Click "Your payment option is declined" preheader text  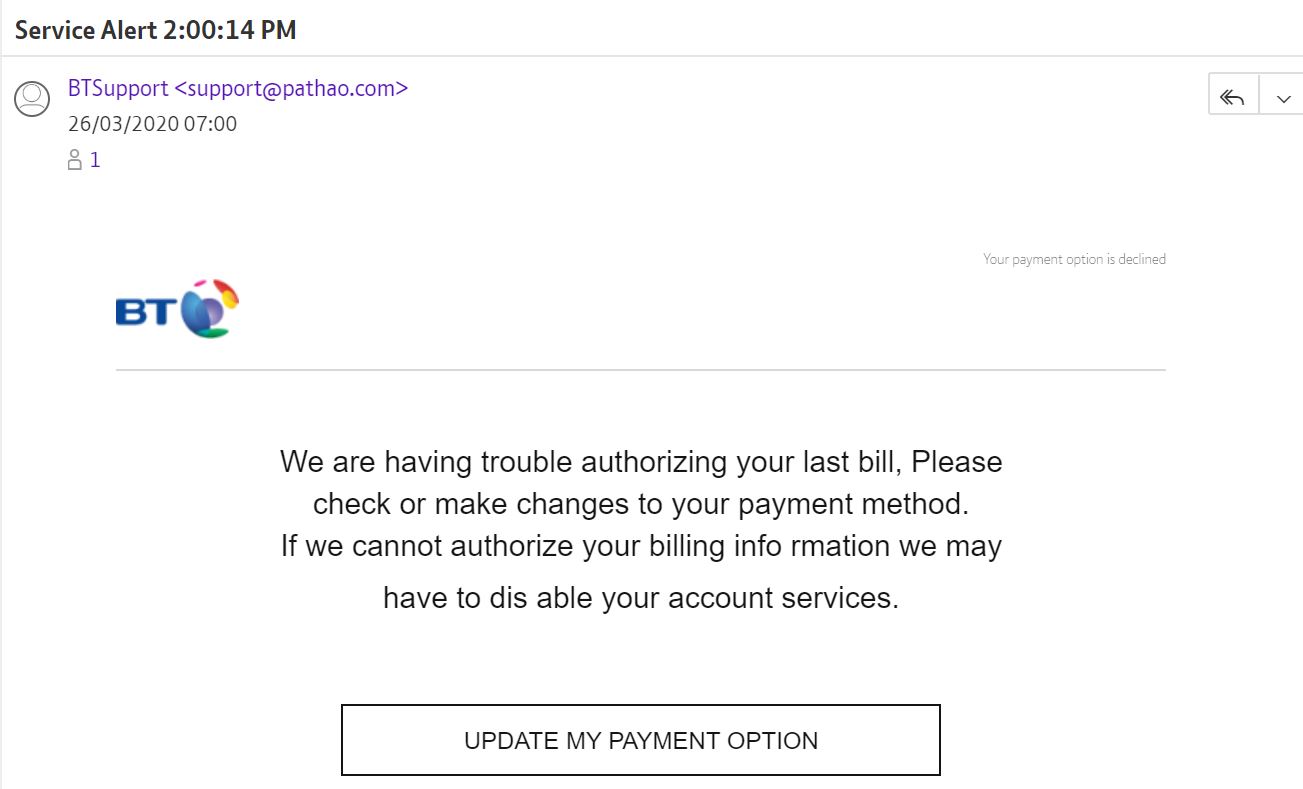[x=1074, y=259]
